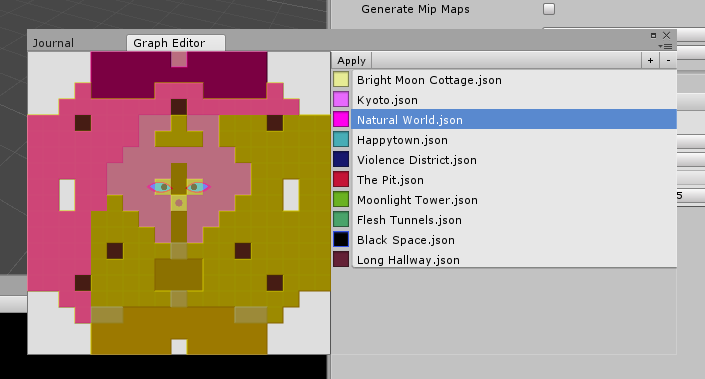Open red swatch beside The Pit.json

341,179
